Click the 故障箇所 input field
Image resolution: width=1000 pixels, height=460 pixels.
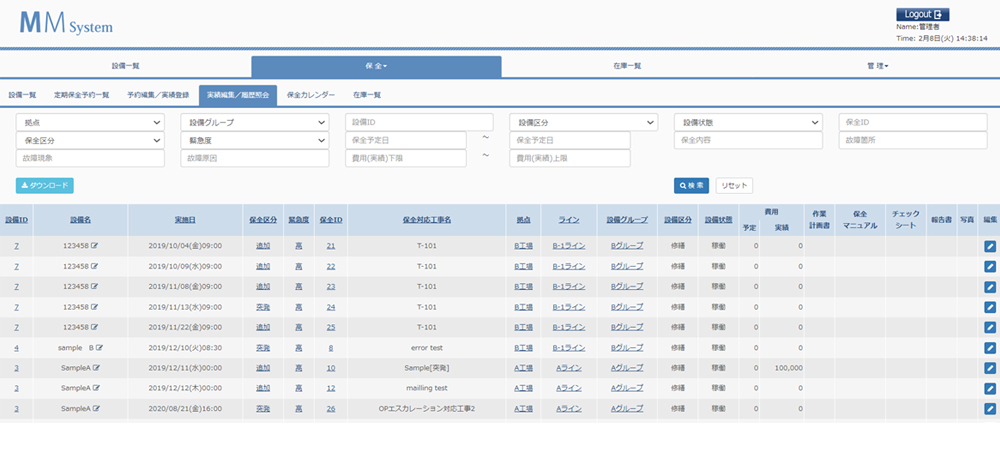pyautogui.click(x=913, y=140)
